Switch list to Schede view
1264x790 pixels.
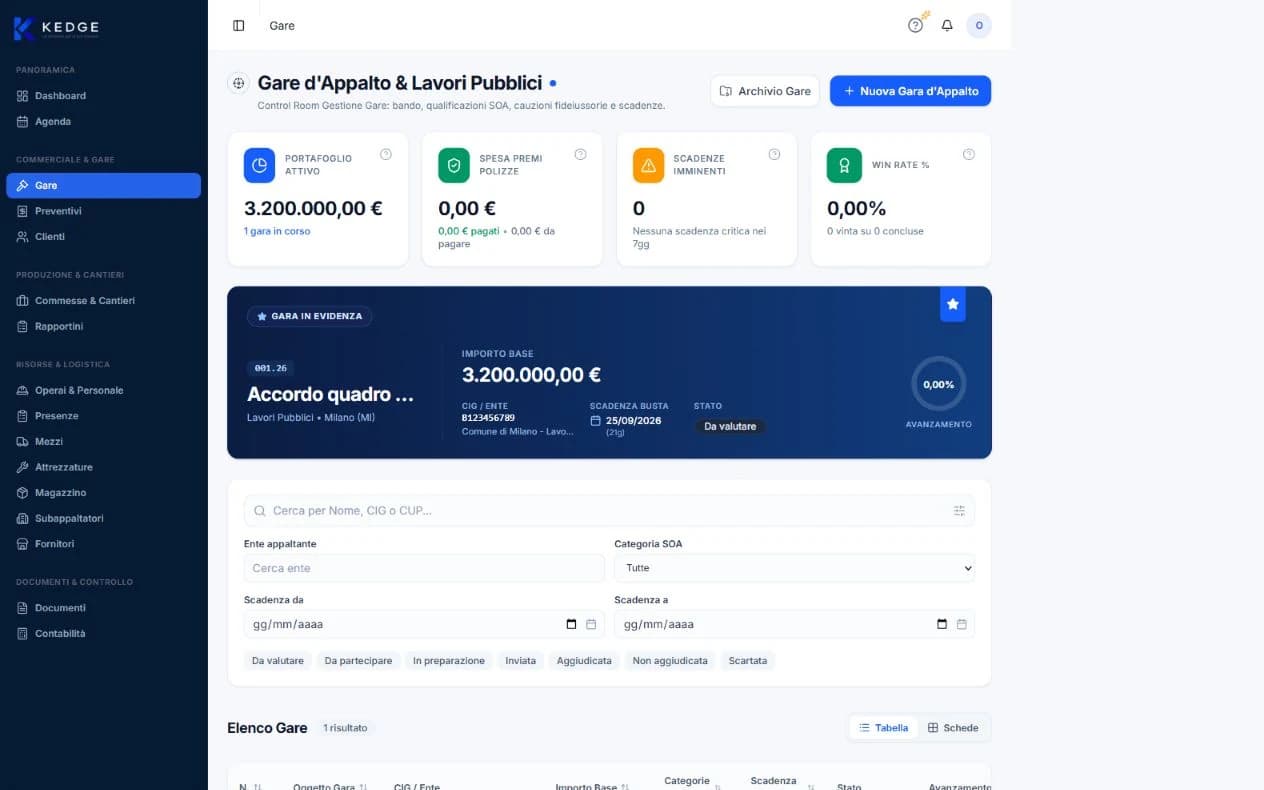point(953,728)
